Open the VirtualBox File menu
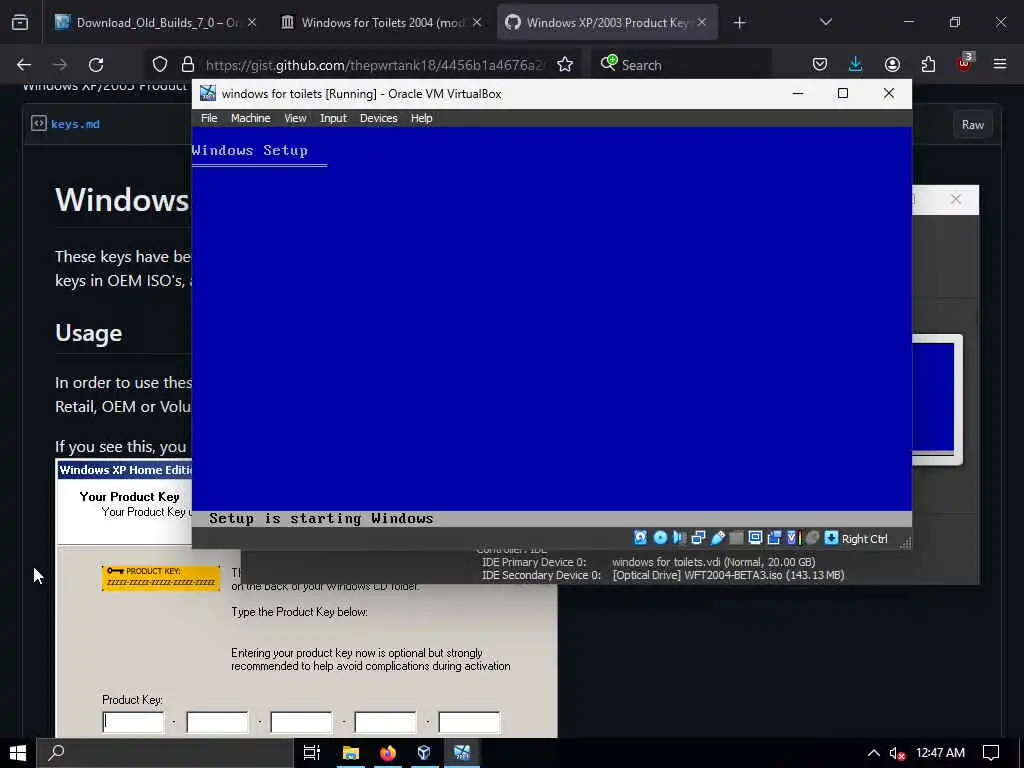 tap(209, 118)
